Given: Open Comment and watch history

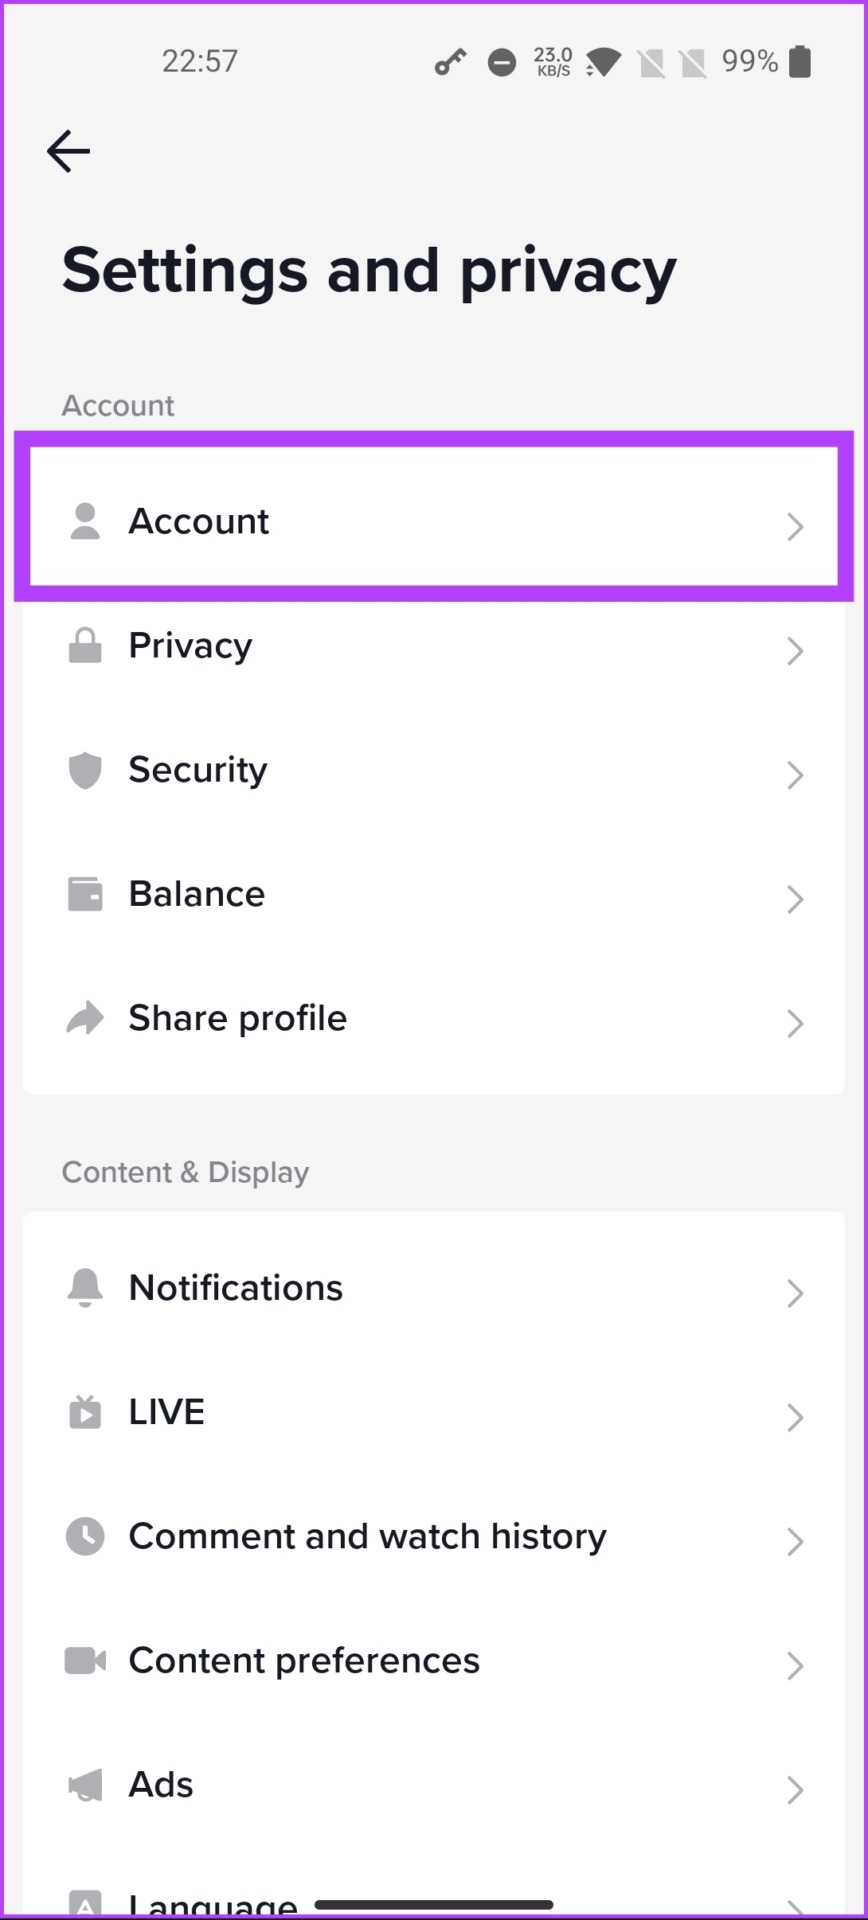Looking at the screenshot, I should pos(434,1536).
